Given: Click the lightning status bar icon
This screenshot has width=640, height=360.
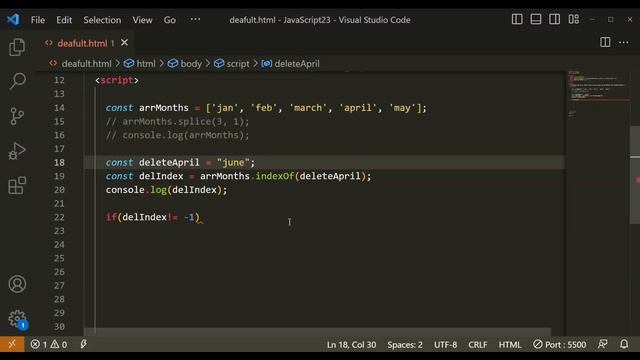Looking at the screenshot, I should [84, 344].
